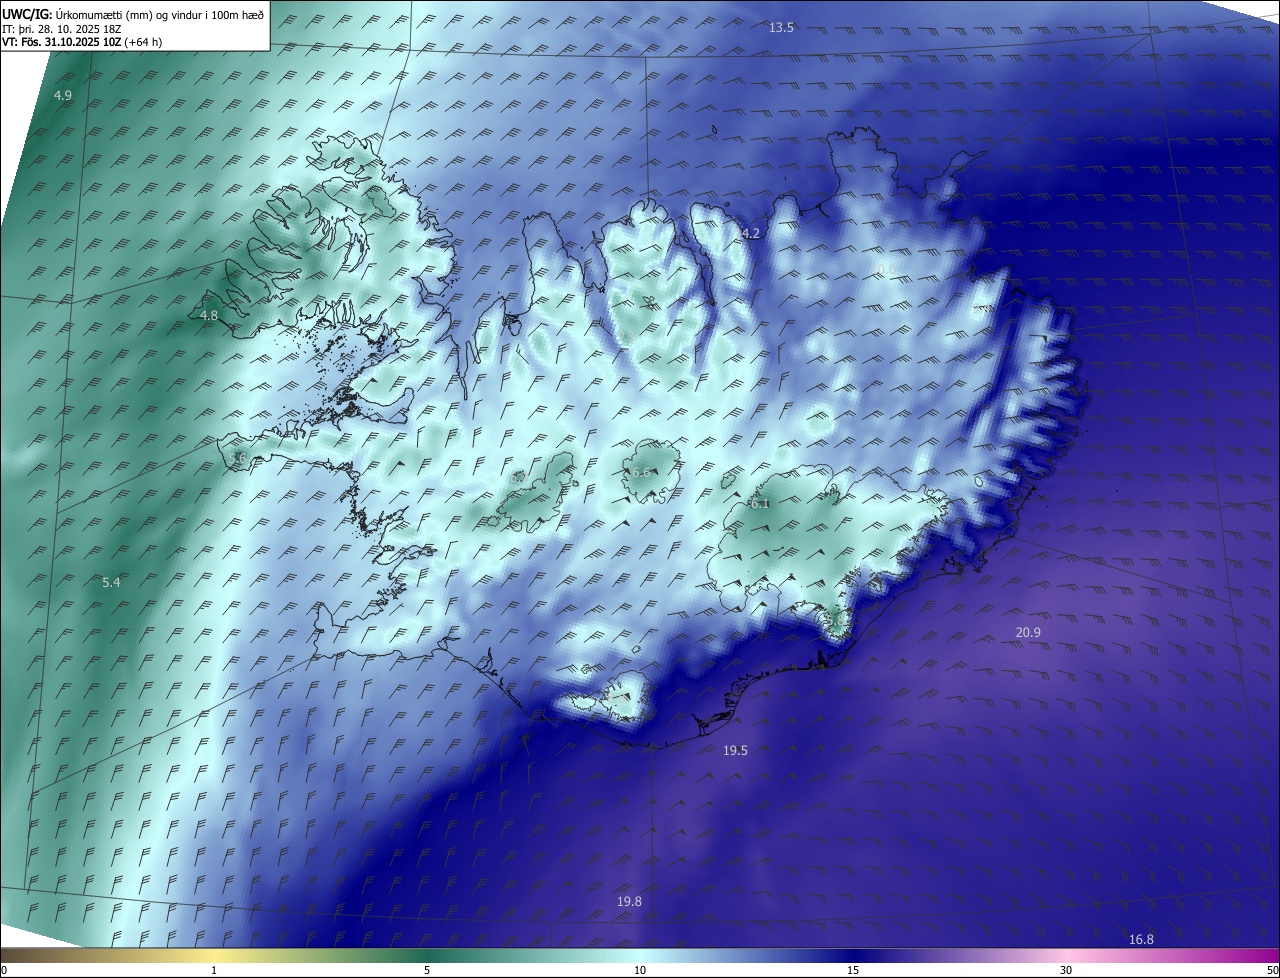Screen dimensions: 1280x978
Task: Click the 13.5 value label at the top
Action: (x=781, y=28)
